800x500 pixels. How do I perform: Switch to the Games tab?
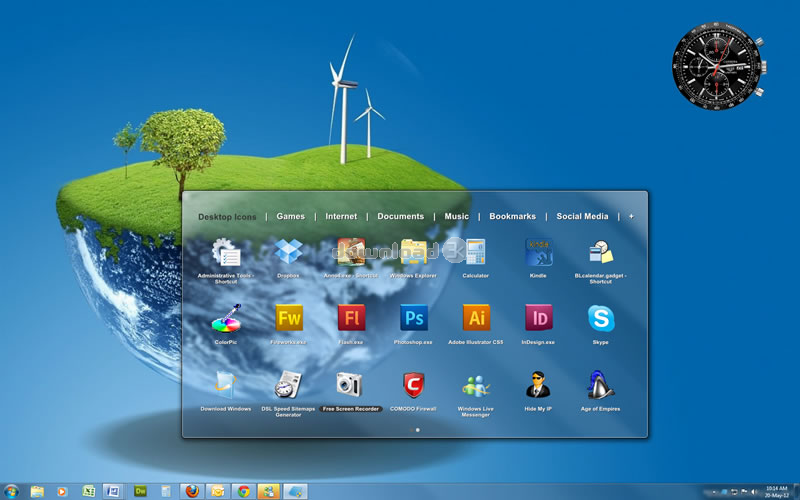[290, 216]
